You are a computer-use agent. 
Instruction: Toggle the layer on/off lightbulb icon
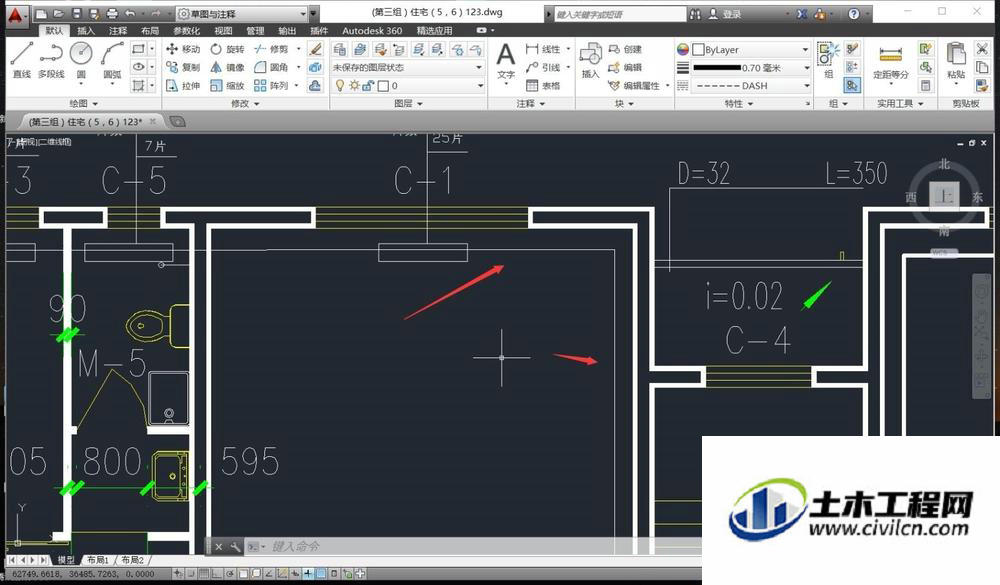340,85
